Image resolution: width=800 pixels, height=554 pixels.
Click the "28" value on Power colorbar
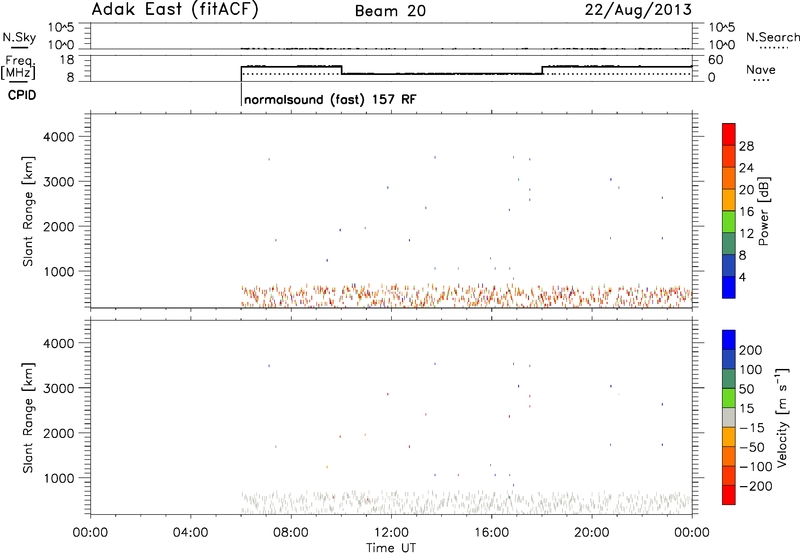point(746,146)
